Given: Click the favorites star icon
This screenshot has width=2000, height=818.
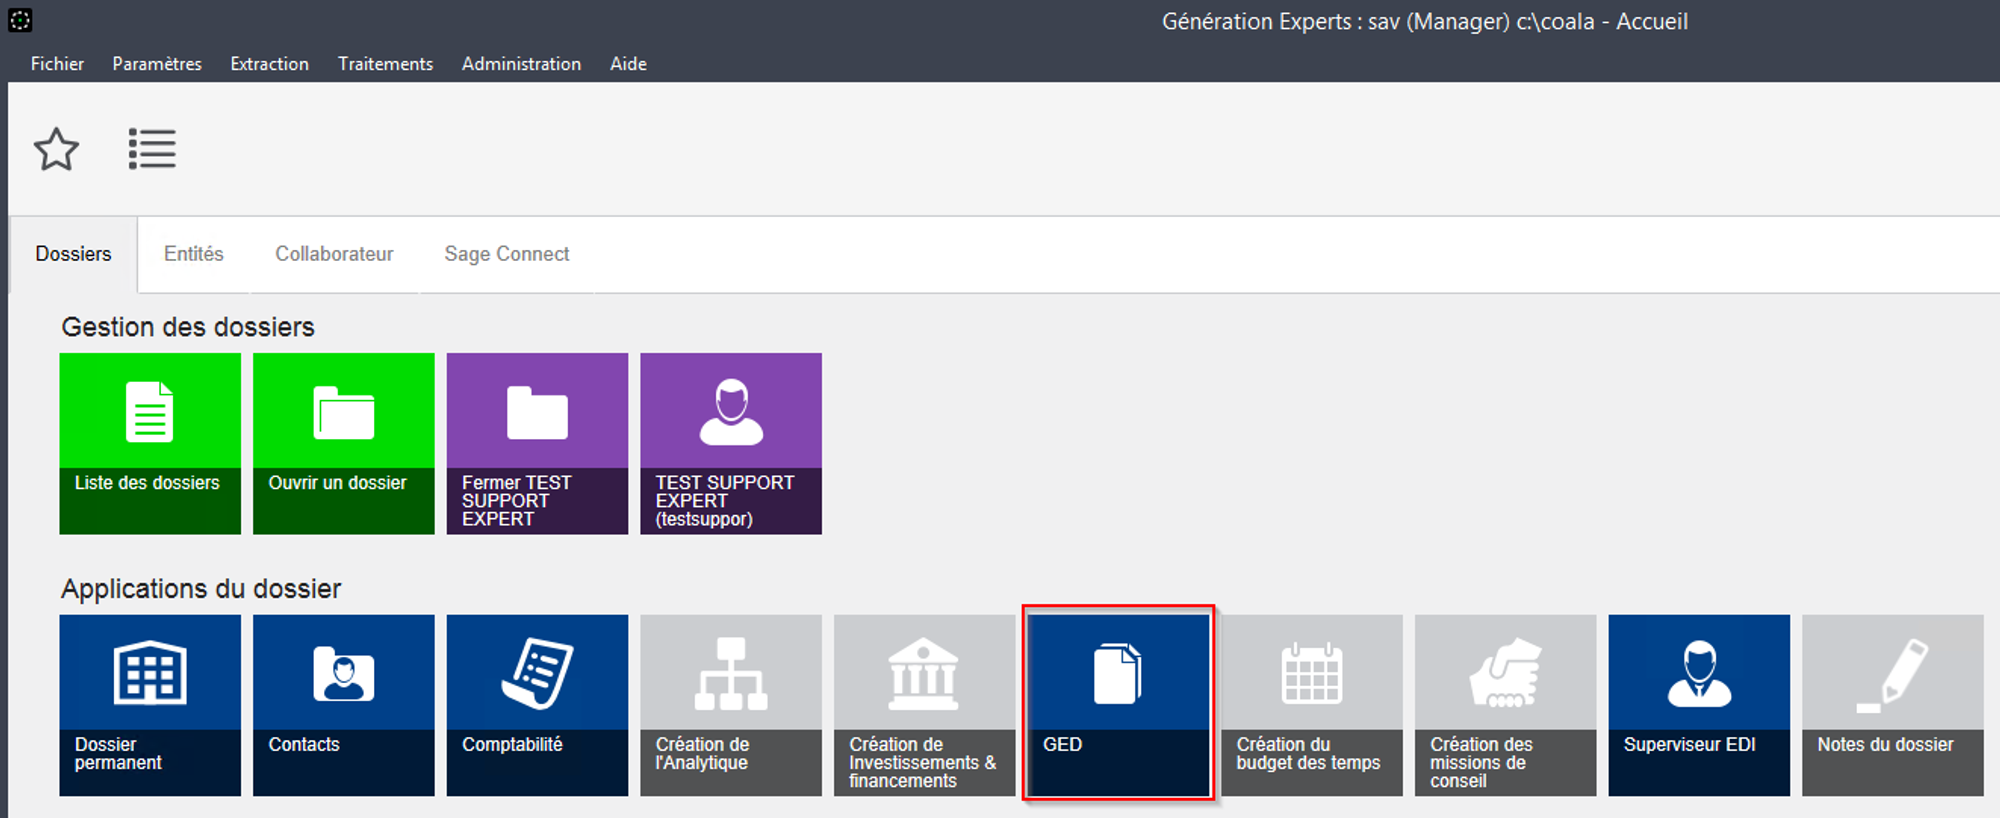Looking at the screenshot, I should pyautogui.click(x=56, y=149).
